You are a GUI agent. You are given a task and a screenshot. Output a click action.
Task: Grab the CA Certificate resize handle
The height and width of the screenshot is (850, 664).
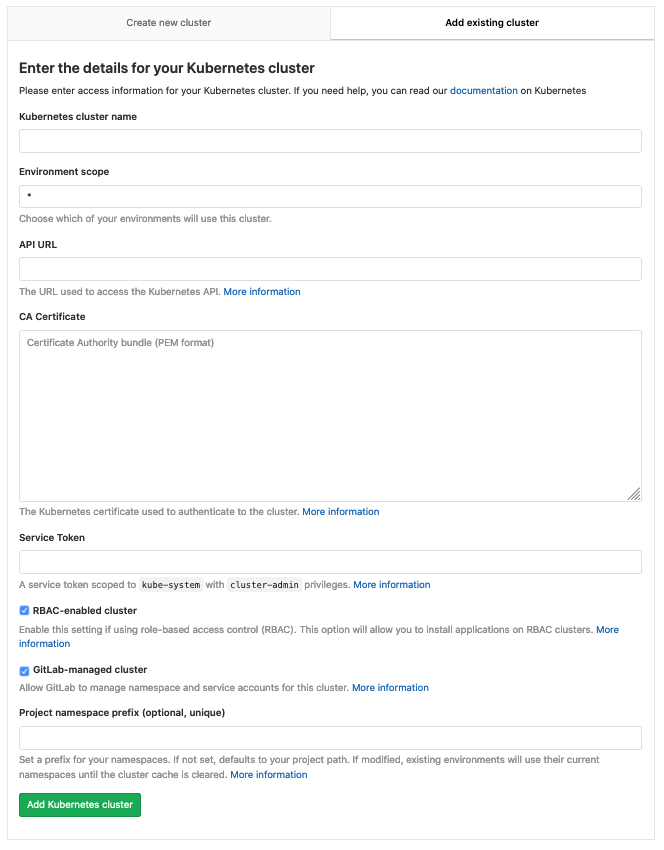634,494
